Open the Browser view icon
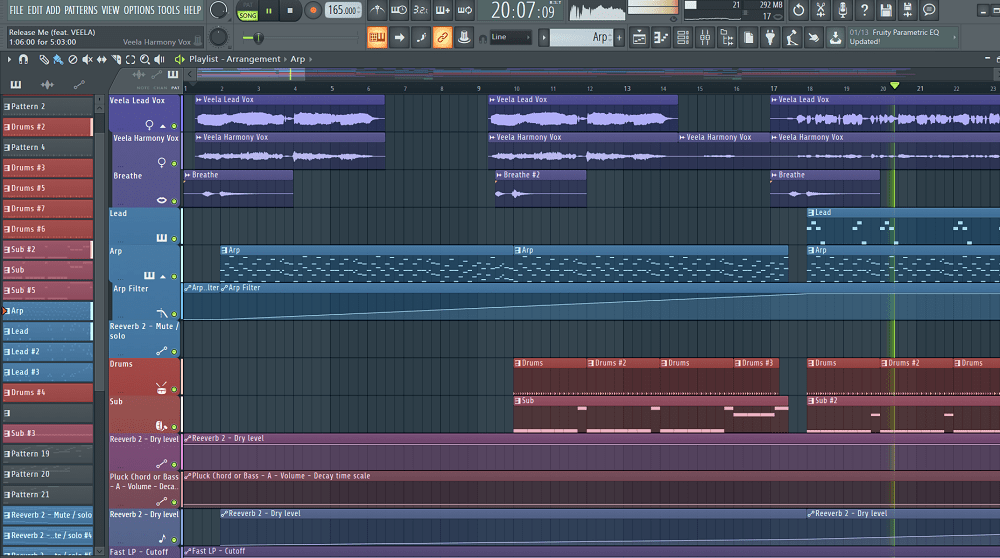The width and height of the screenshot is (1000, 558). [726, 38]
